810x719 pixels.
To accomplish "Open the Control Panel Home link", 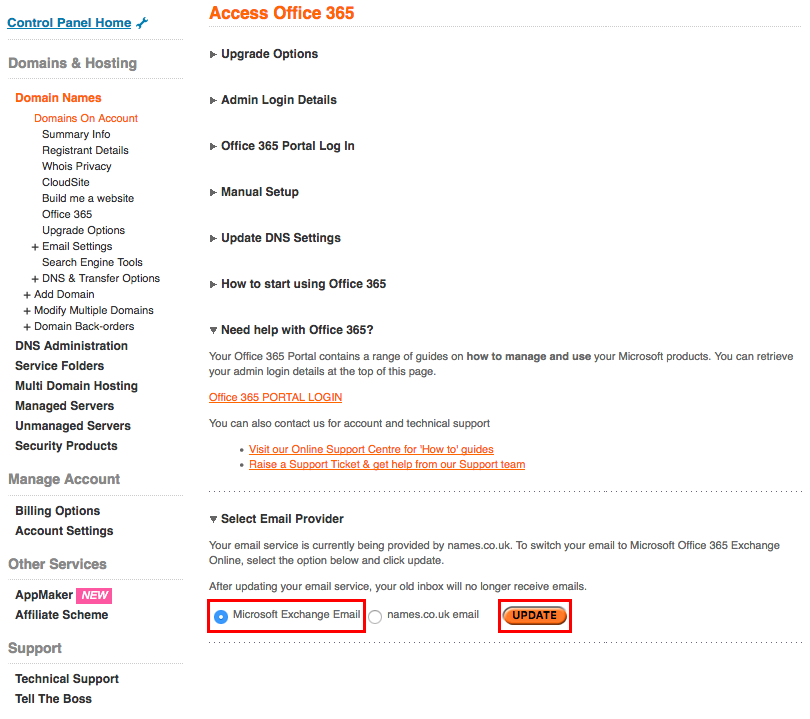I will pyautogui.click(x=69, y=23).
